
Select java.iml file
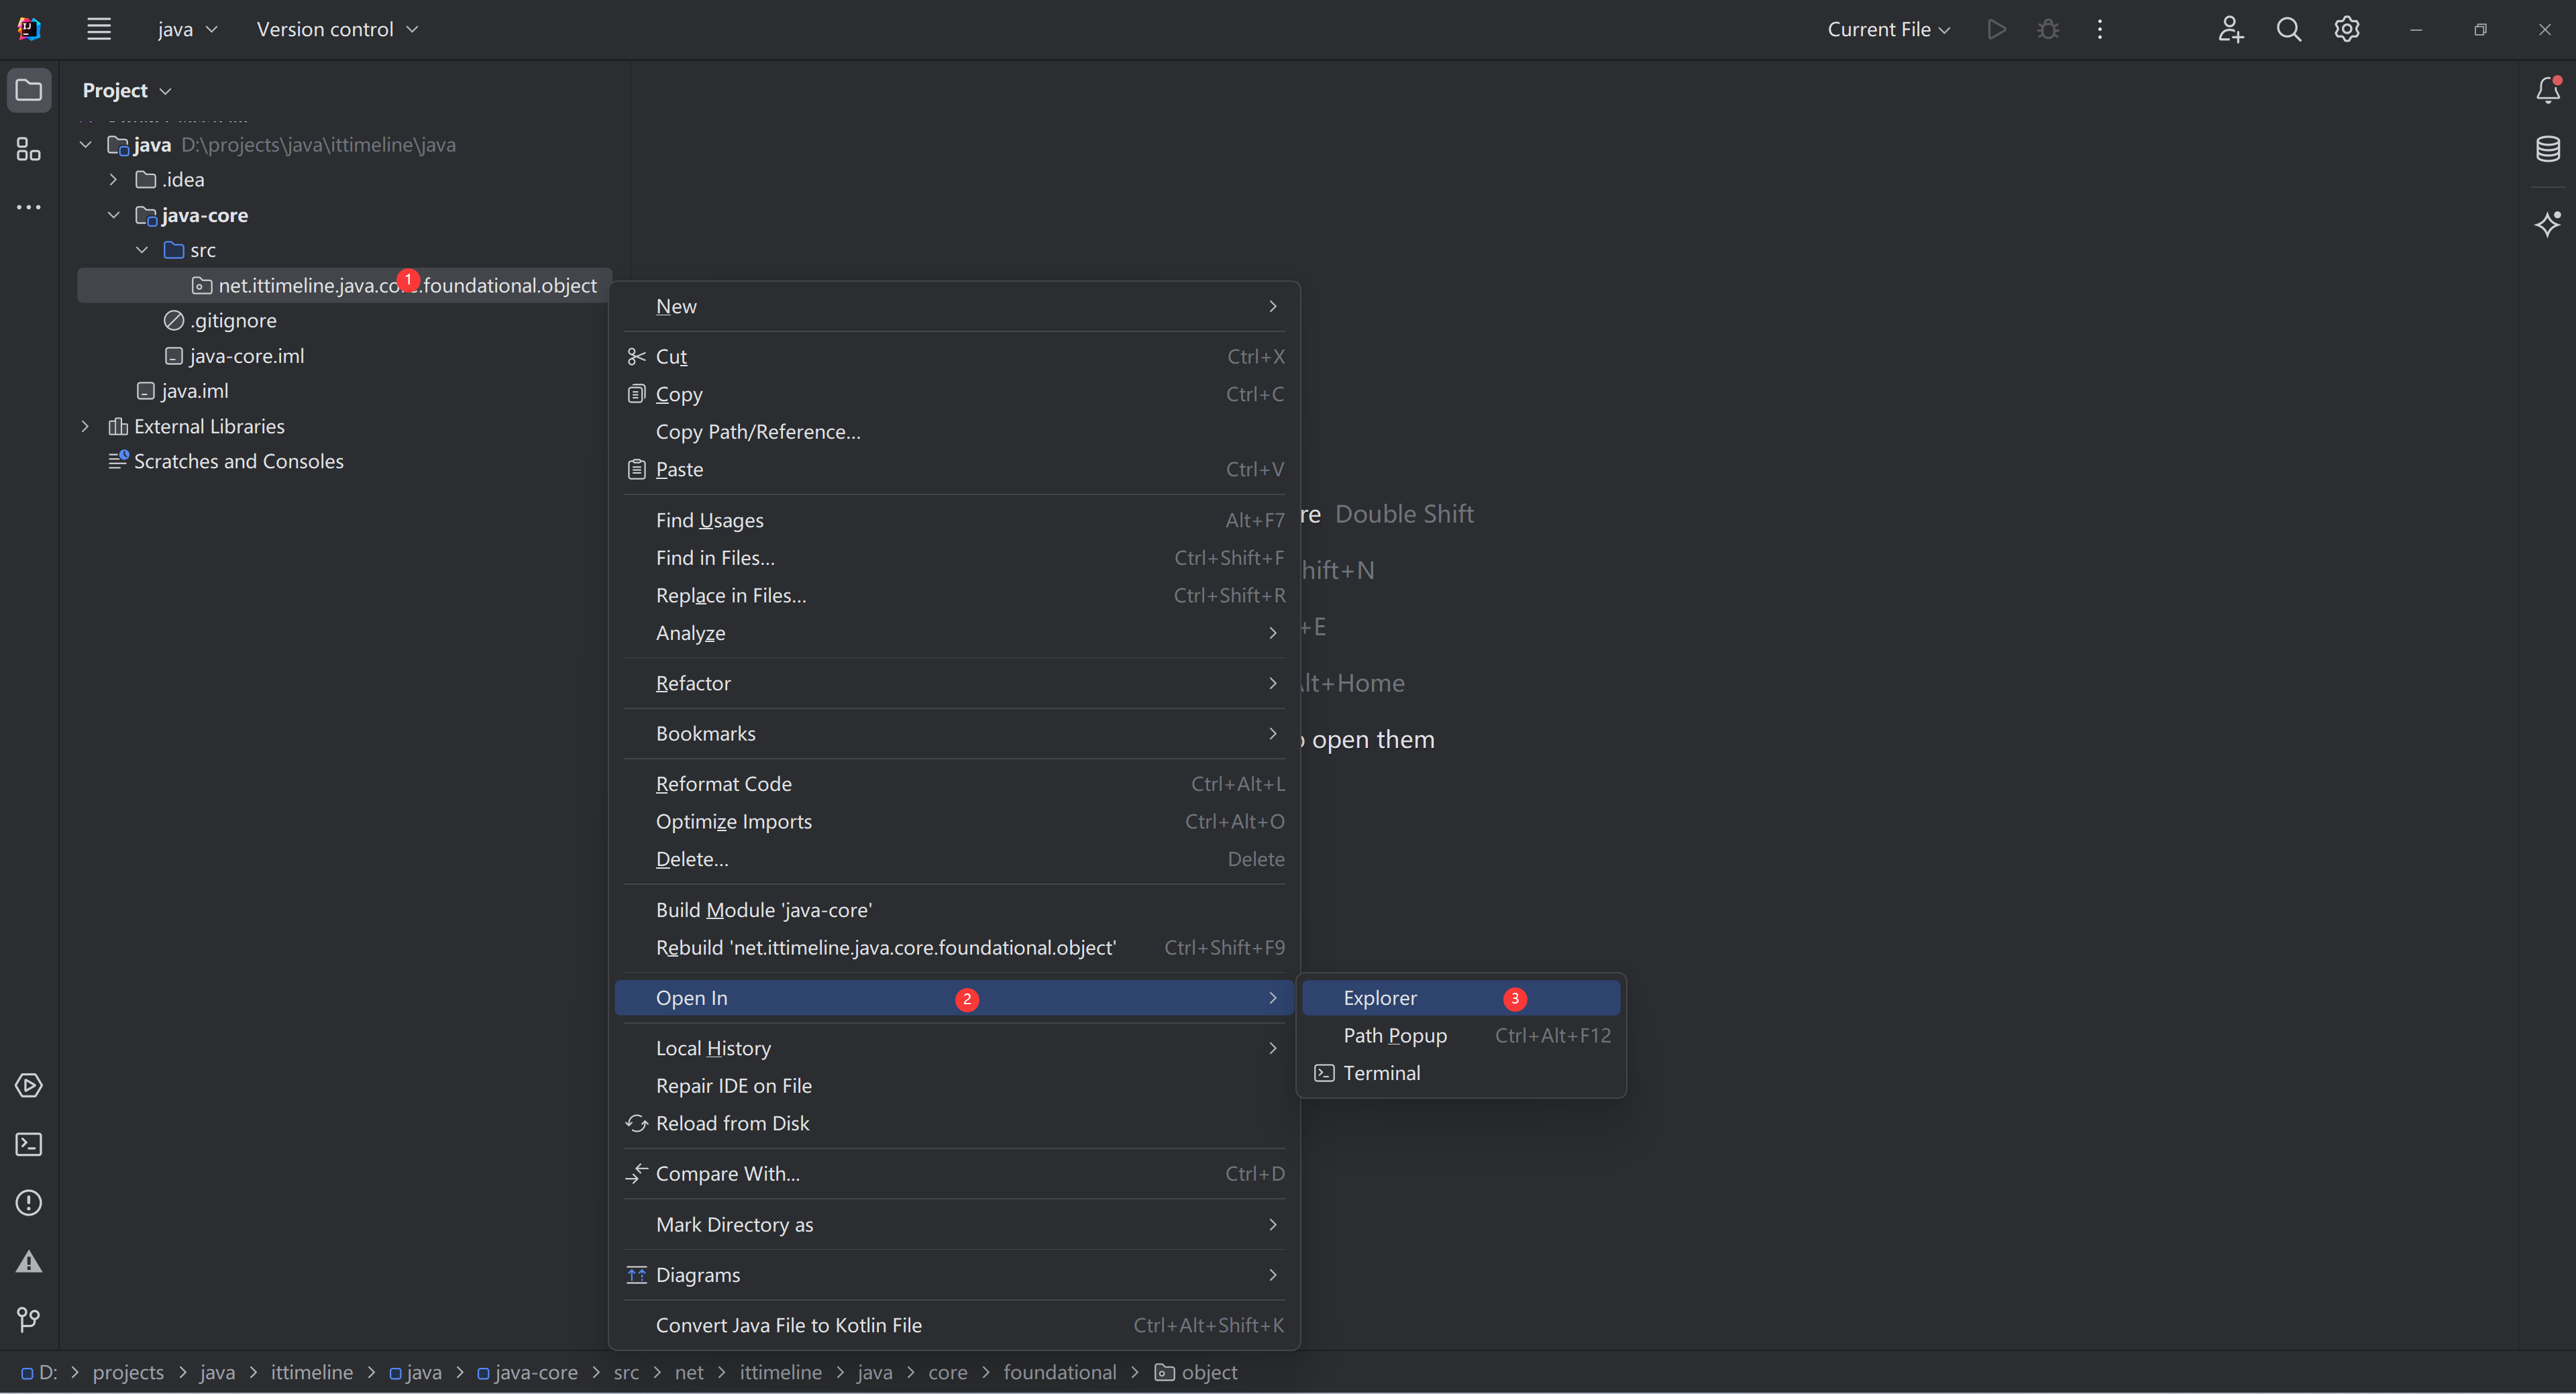pyautogui.click(x=183, y=391)
